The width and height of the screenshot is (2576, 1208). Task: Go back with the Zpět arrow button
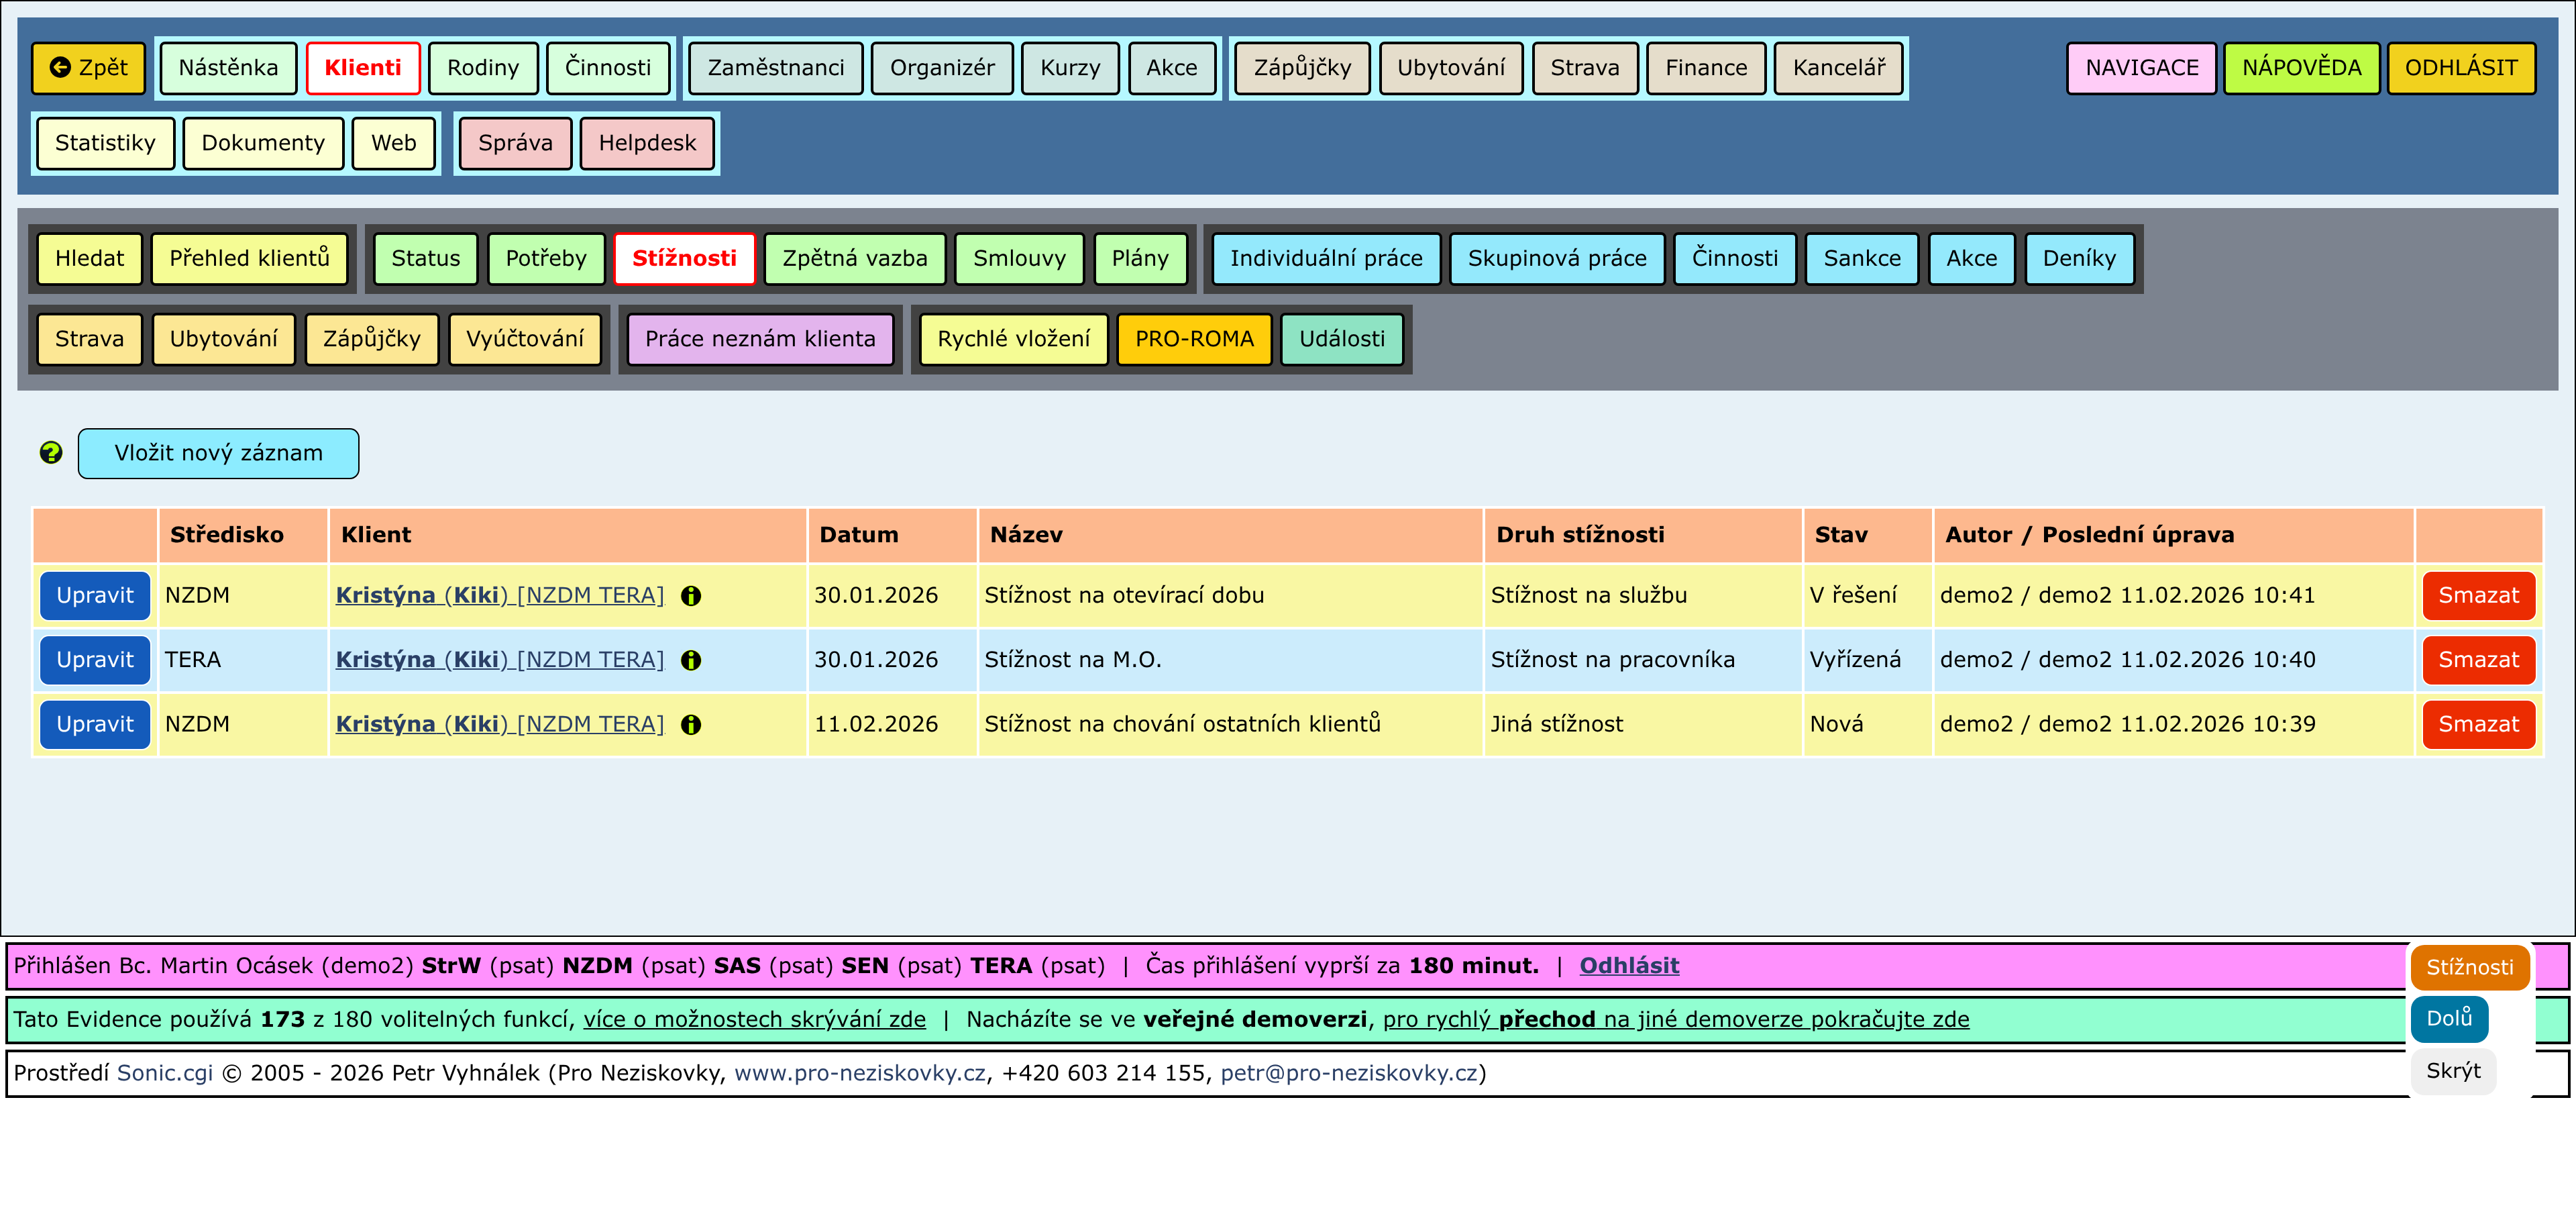(89, 68)
